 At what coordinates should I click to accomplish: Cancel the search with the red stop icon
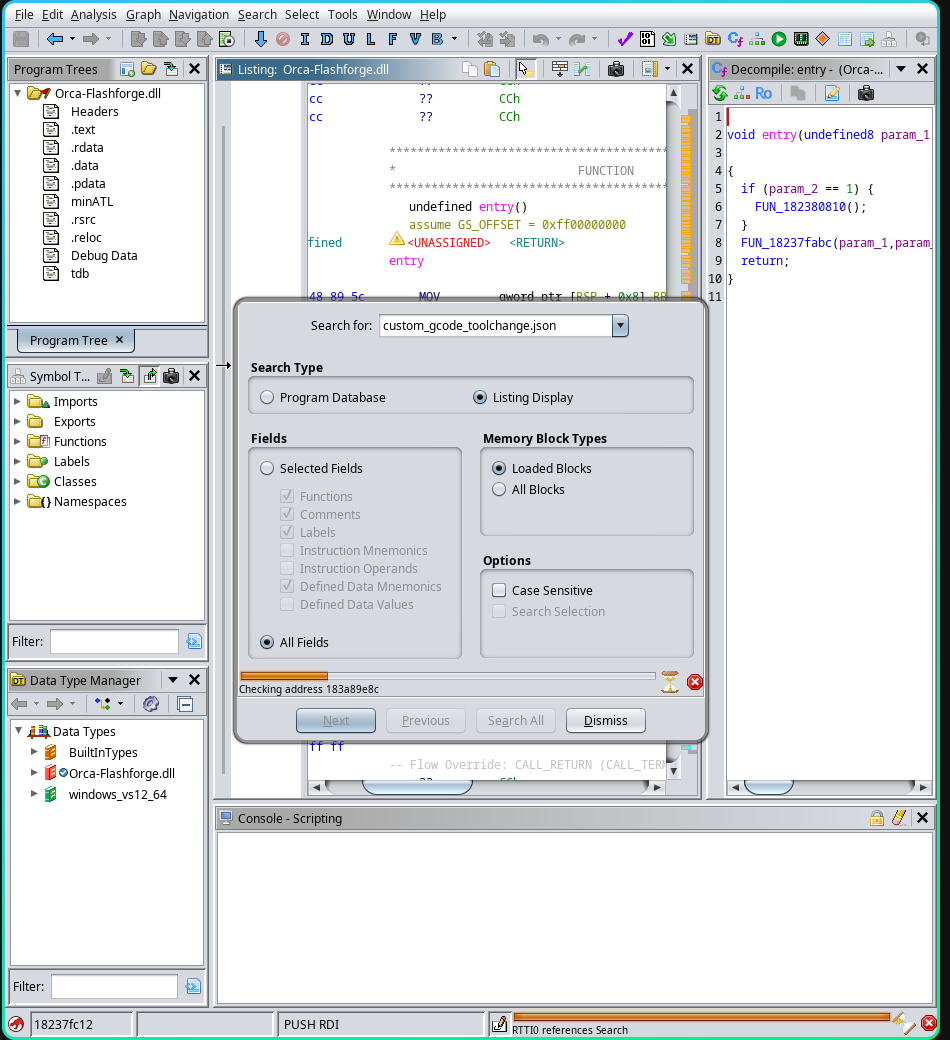(695, 682)
